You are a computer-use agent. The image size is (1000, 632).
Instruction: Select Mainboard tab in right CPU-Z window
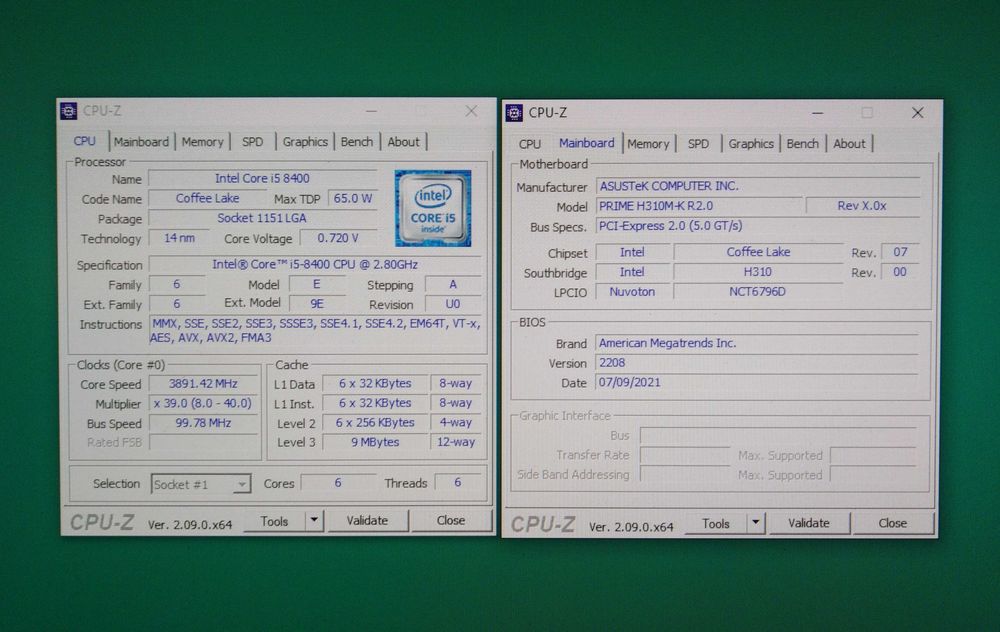coord(587,143)
